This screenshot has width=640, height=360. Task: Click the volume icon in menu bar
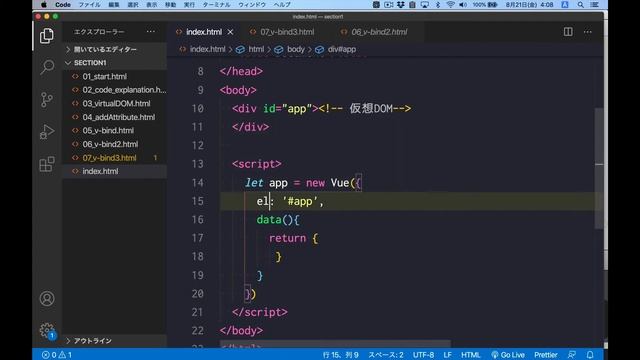(x=463, y=5)
